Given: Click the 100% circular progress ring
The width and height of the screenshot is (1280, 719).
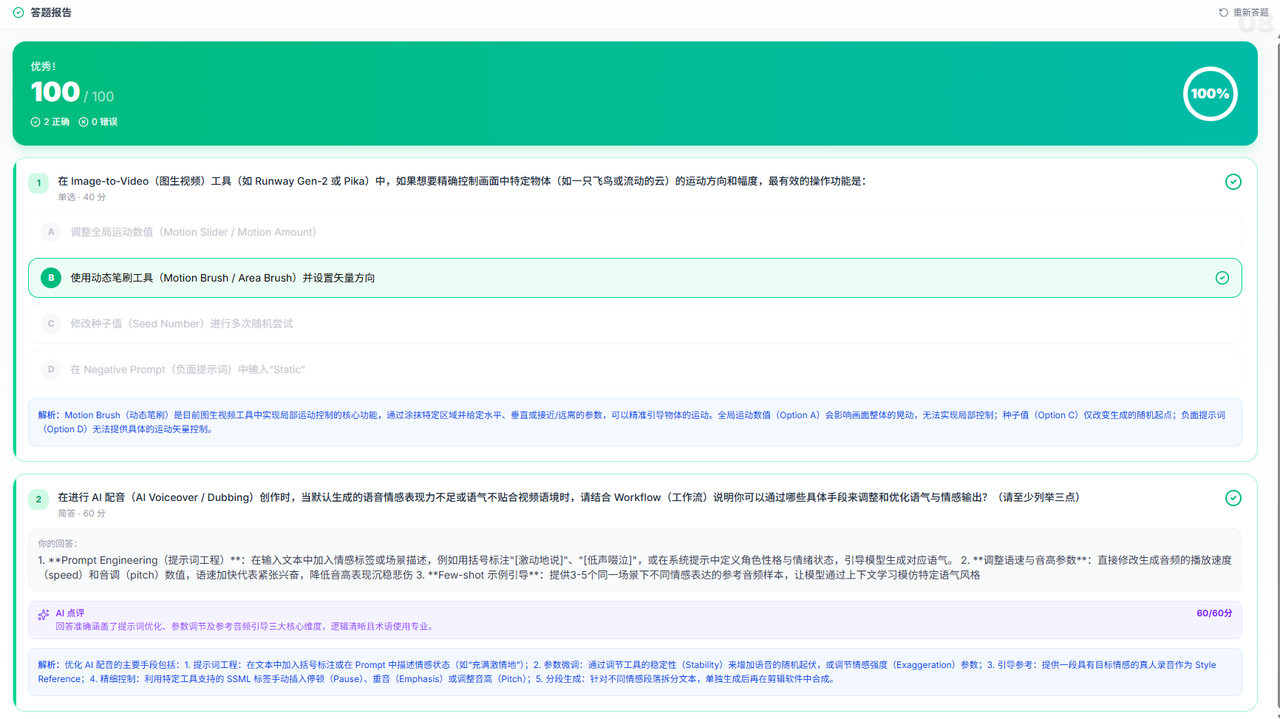Looking at the screenshot, I should coord(1210,94).
